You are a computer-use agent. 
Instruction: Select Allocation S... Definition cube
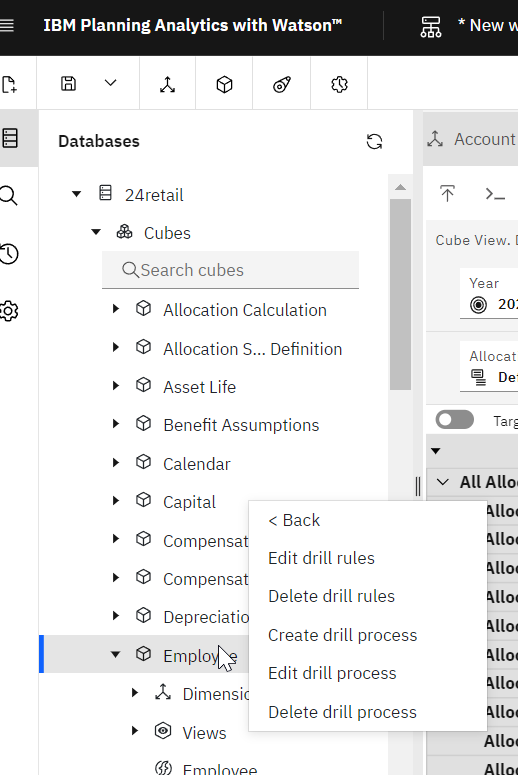tap(253, 349)
